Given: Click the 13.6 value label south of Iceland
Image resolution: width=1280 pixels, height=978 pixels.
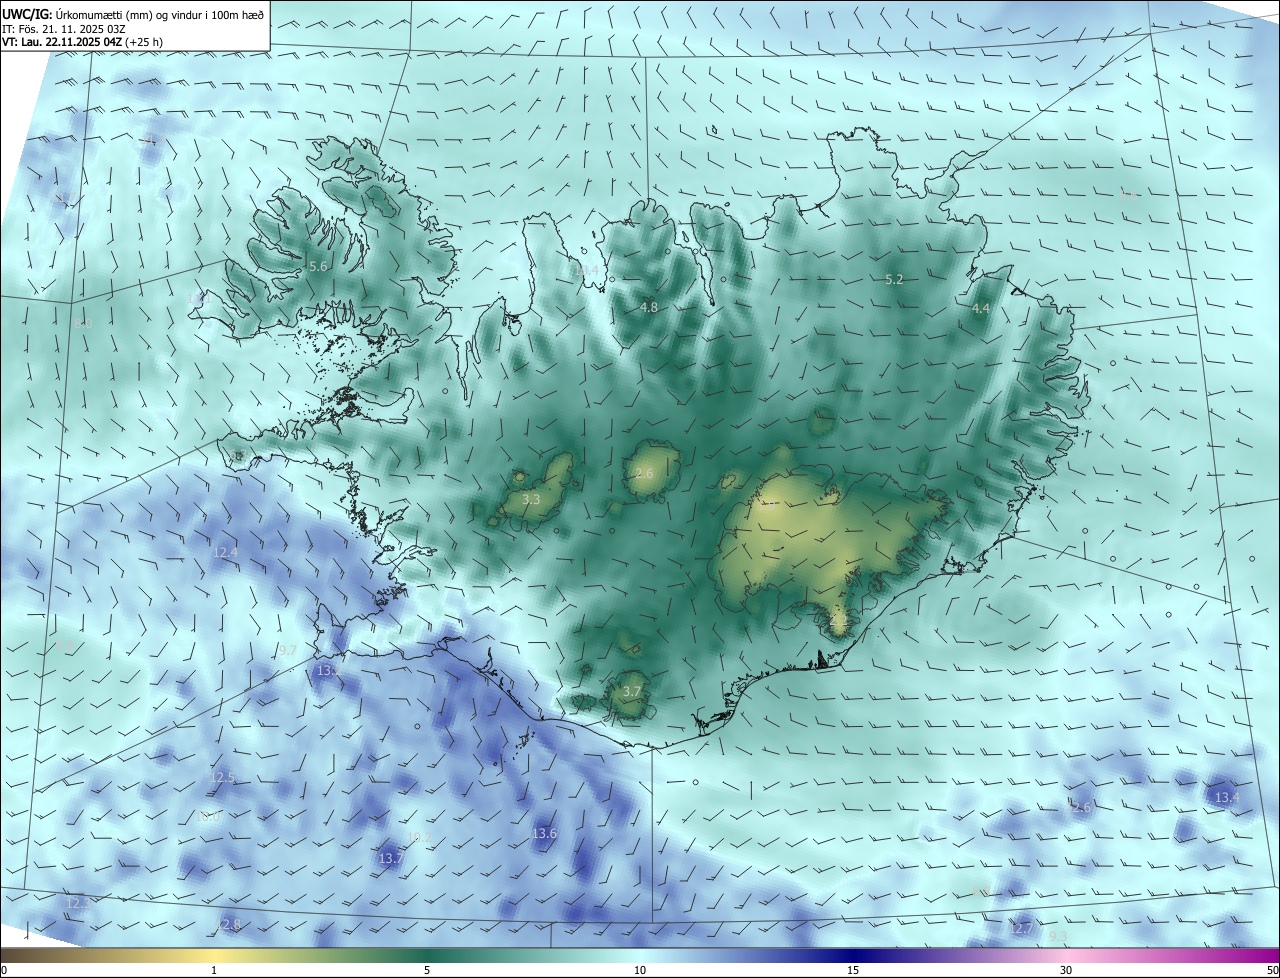Looking at the screenshot, I should point(544,833).
